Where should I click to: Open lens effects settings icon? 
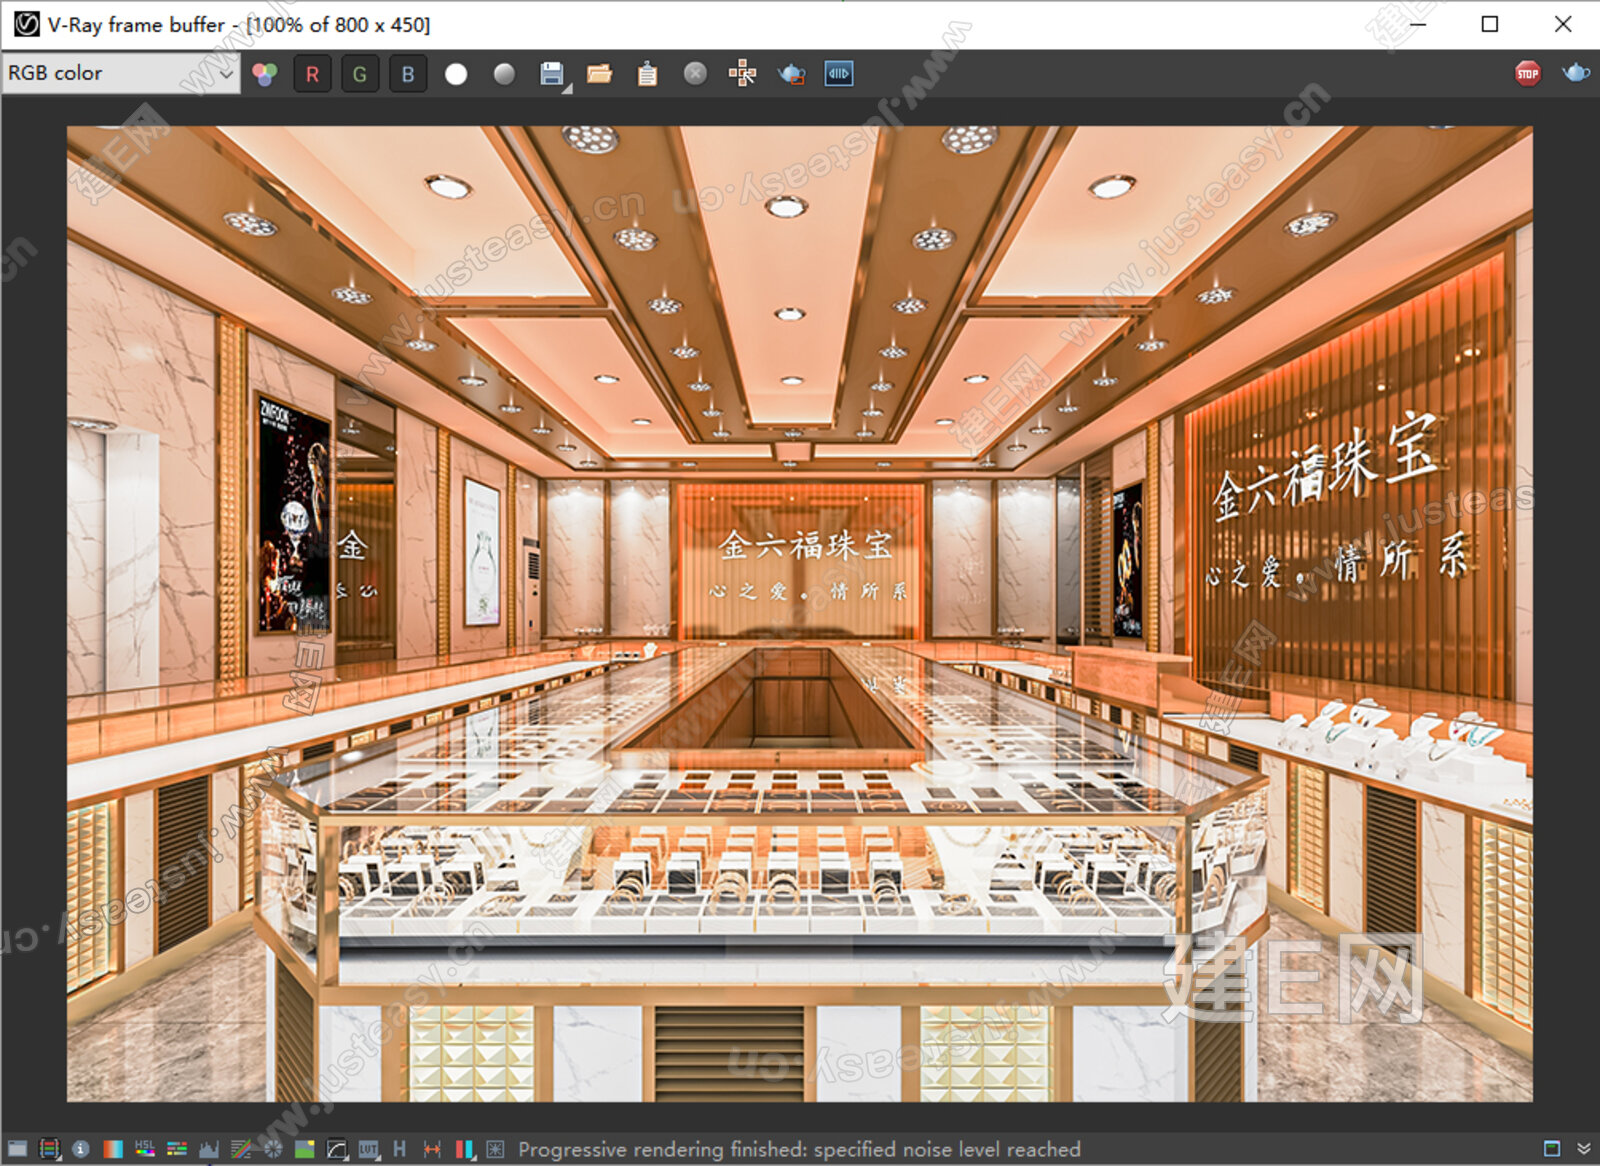tap(495, 1149)
